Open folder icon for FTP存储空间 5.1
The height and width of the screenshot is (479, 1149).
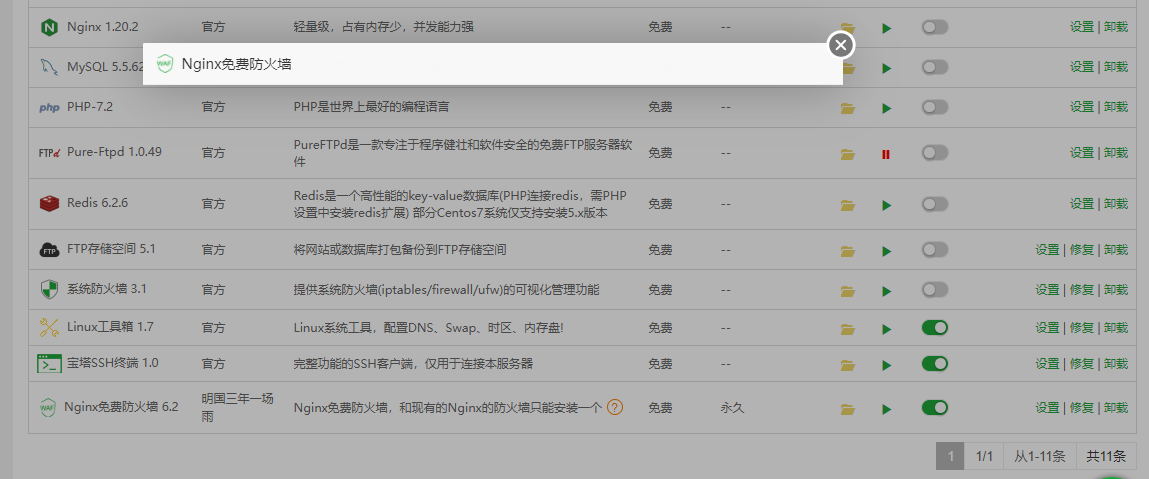point(848,251)
